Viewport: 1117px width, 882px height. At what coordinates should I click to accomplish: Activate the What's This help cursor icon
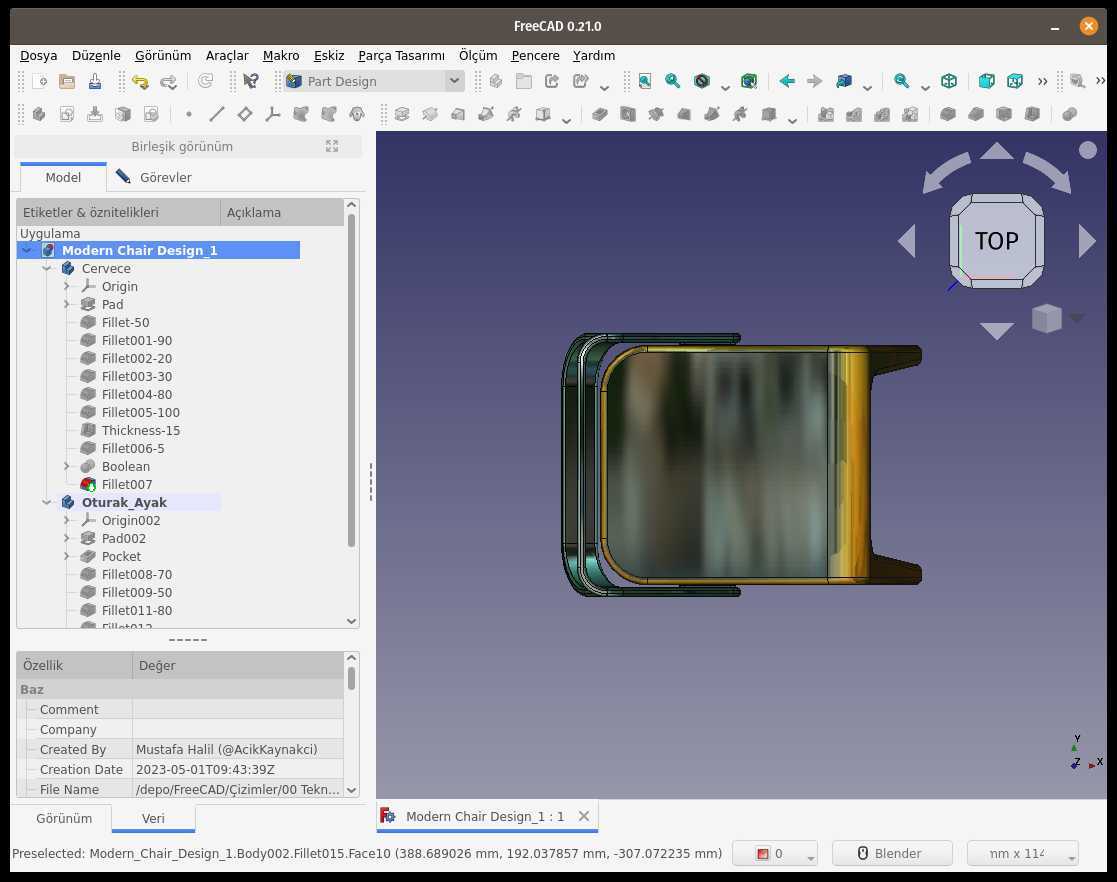pyautogui.click(x=251, y=81)
